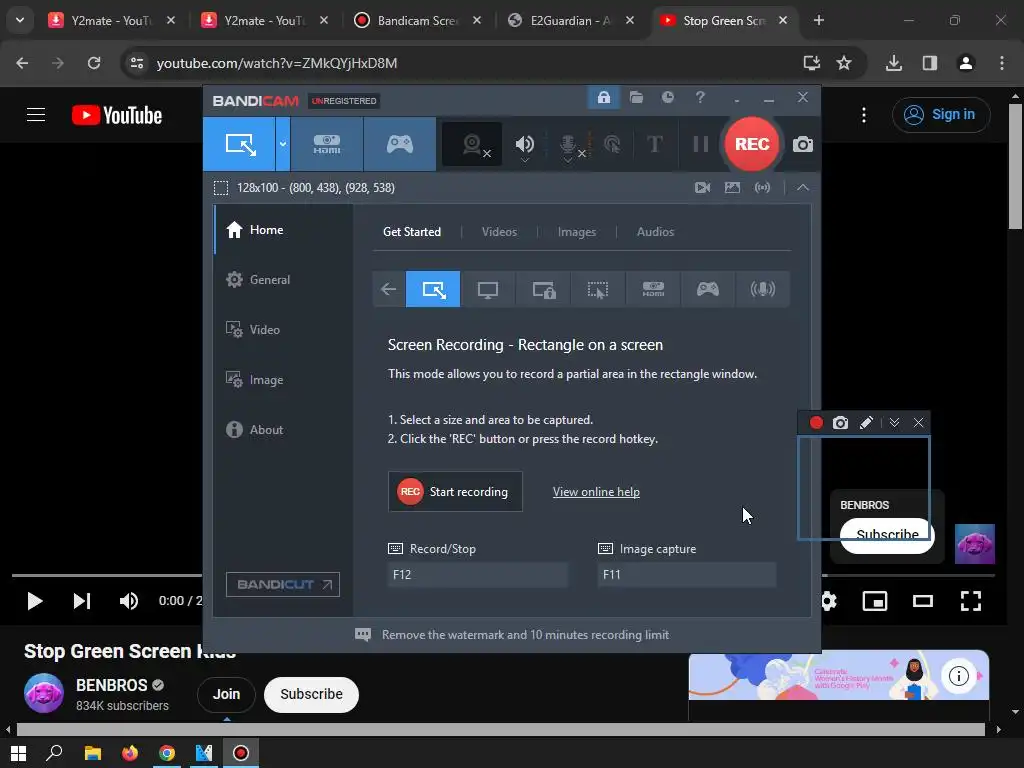Switch to Get Started tab
The width and height of the screenshot is (1024, 768).
point(412,232)
